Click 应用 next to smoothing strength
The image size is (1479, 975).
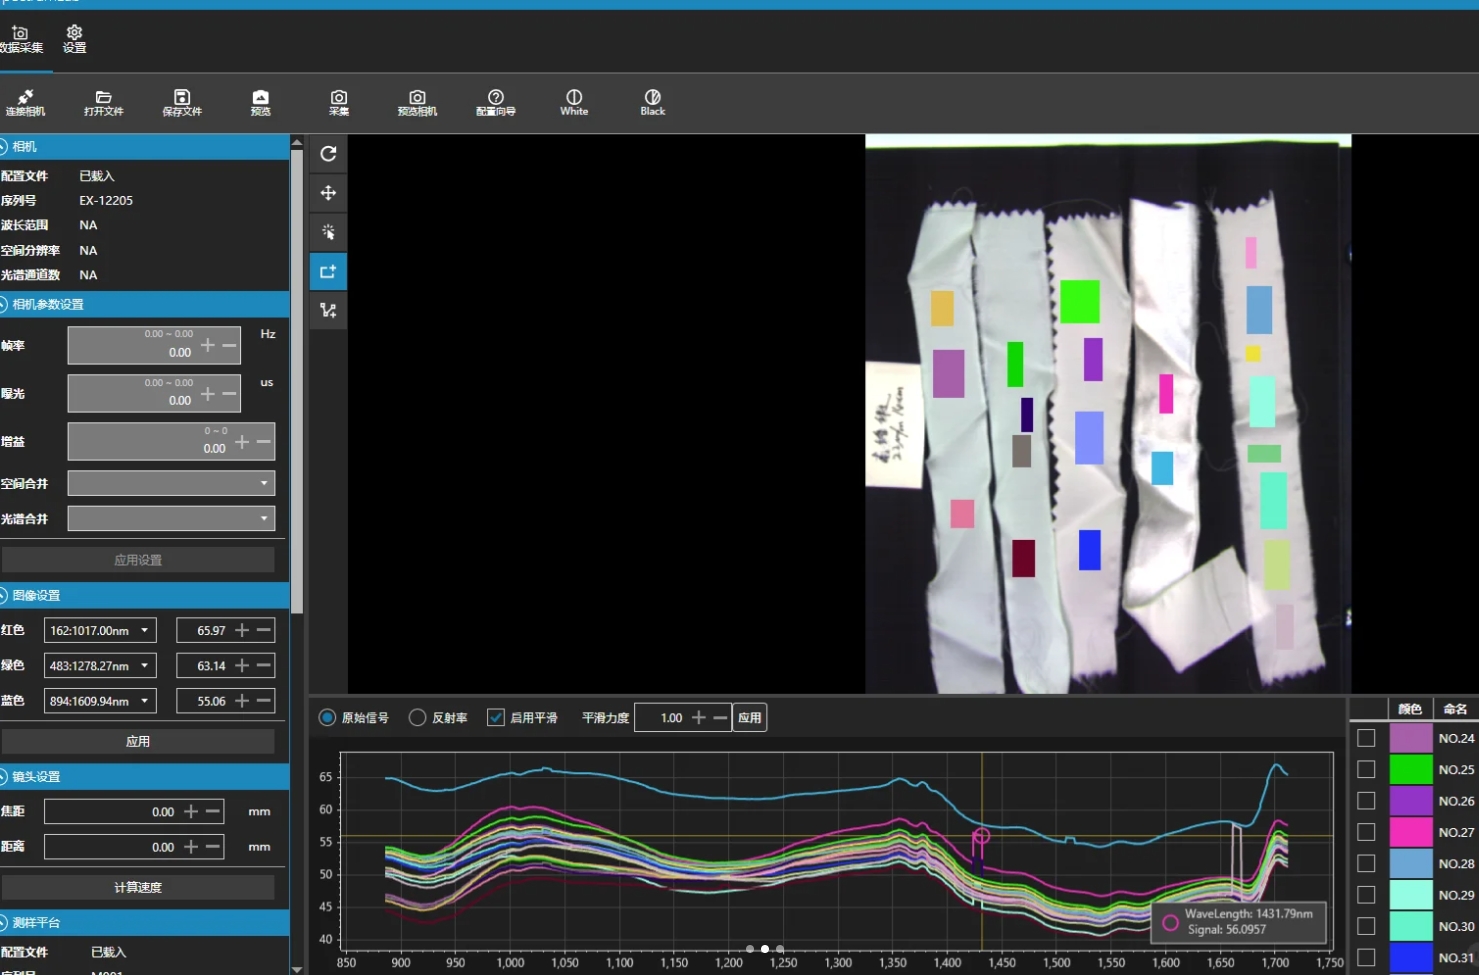(x=749, y=718)
